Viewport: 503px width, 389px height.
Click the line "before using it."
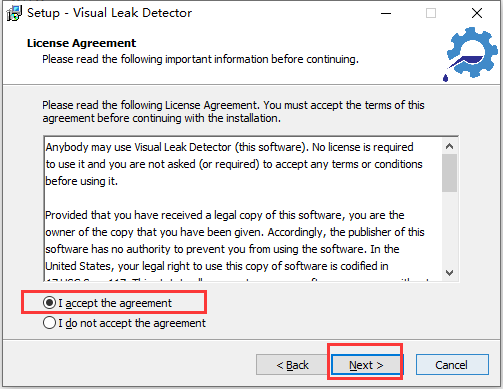(x=82, y=181)
